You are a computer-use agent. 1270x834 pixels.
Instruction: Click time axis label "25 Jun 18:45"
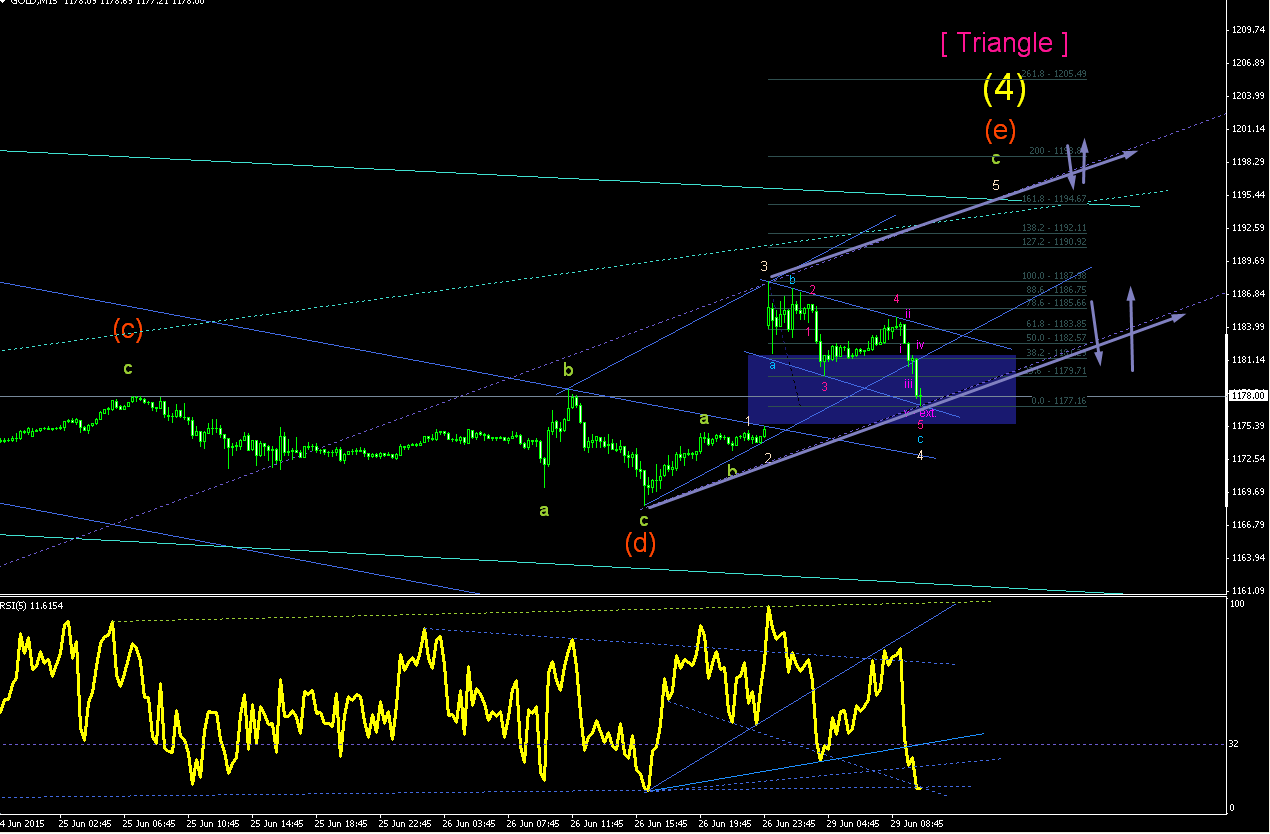point(341,825)
